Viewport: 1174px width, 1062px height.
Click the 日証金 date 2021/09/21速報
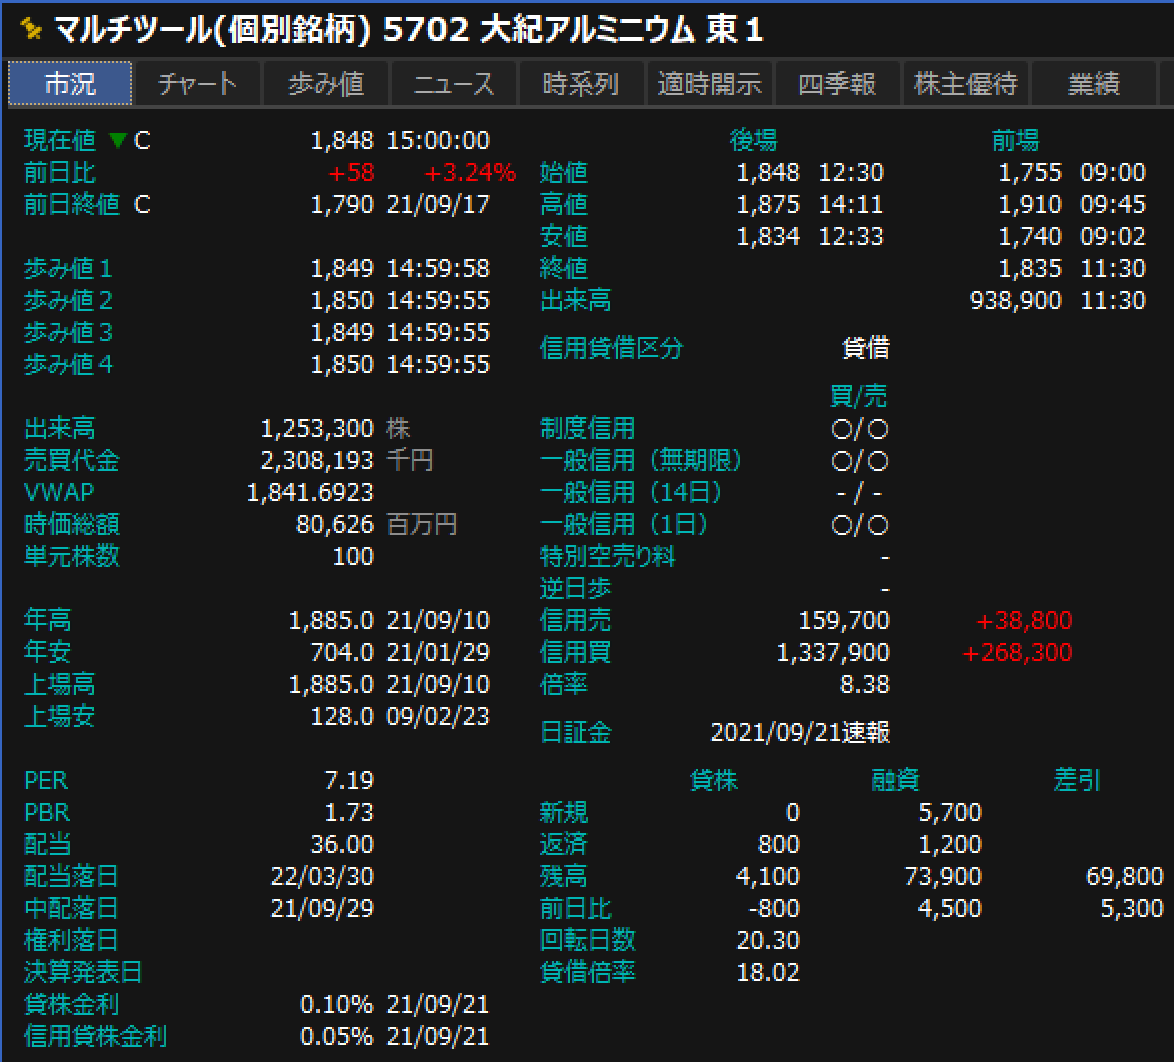[800, 732]
